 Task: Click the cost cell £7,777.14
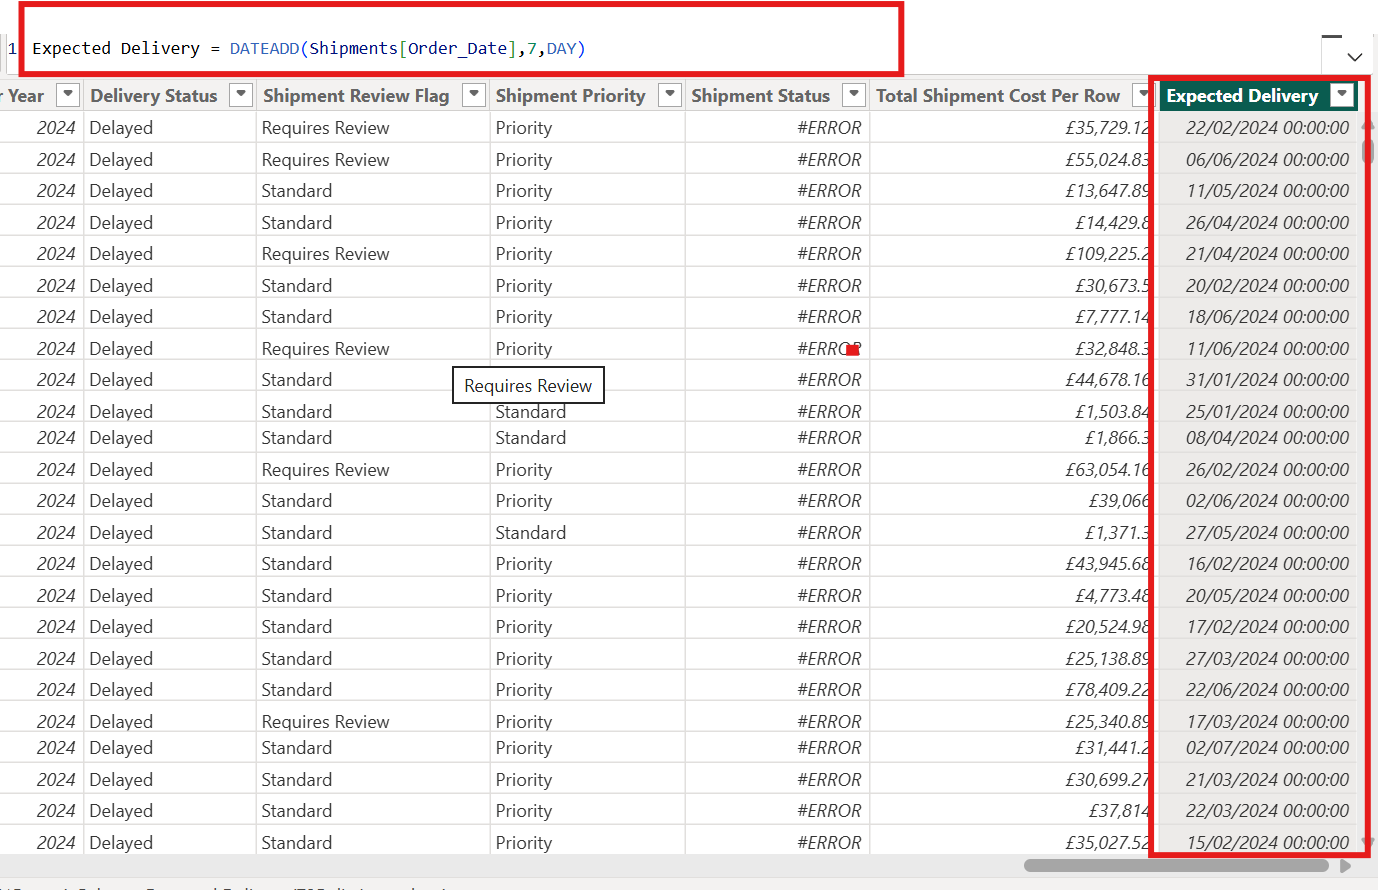1112,316
